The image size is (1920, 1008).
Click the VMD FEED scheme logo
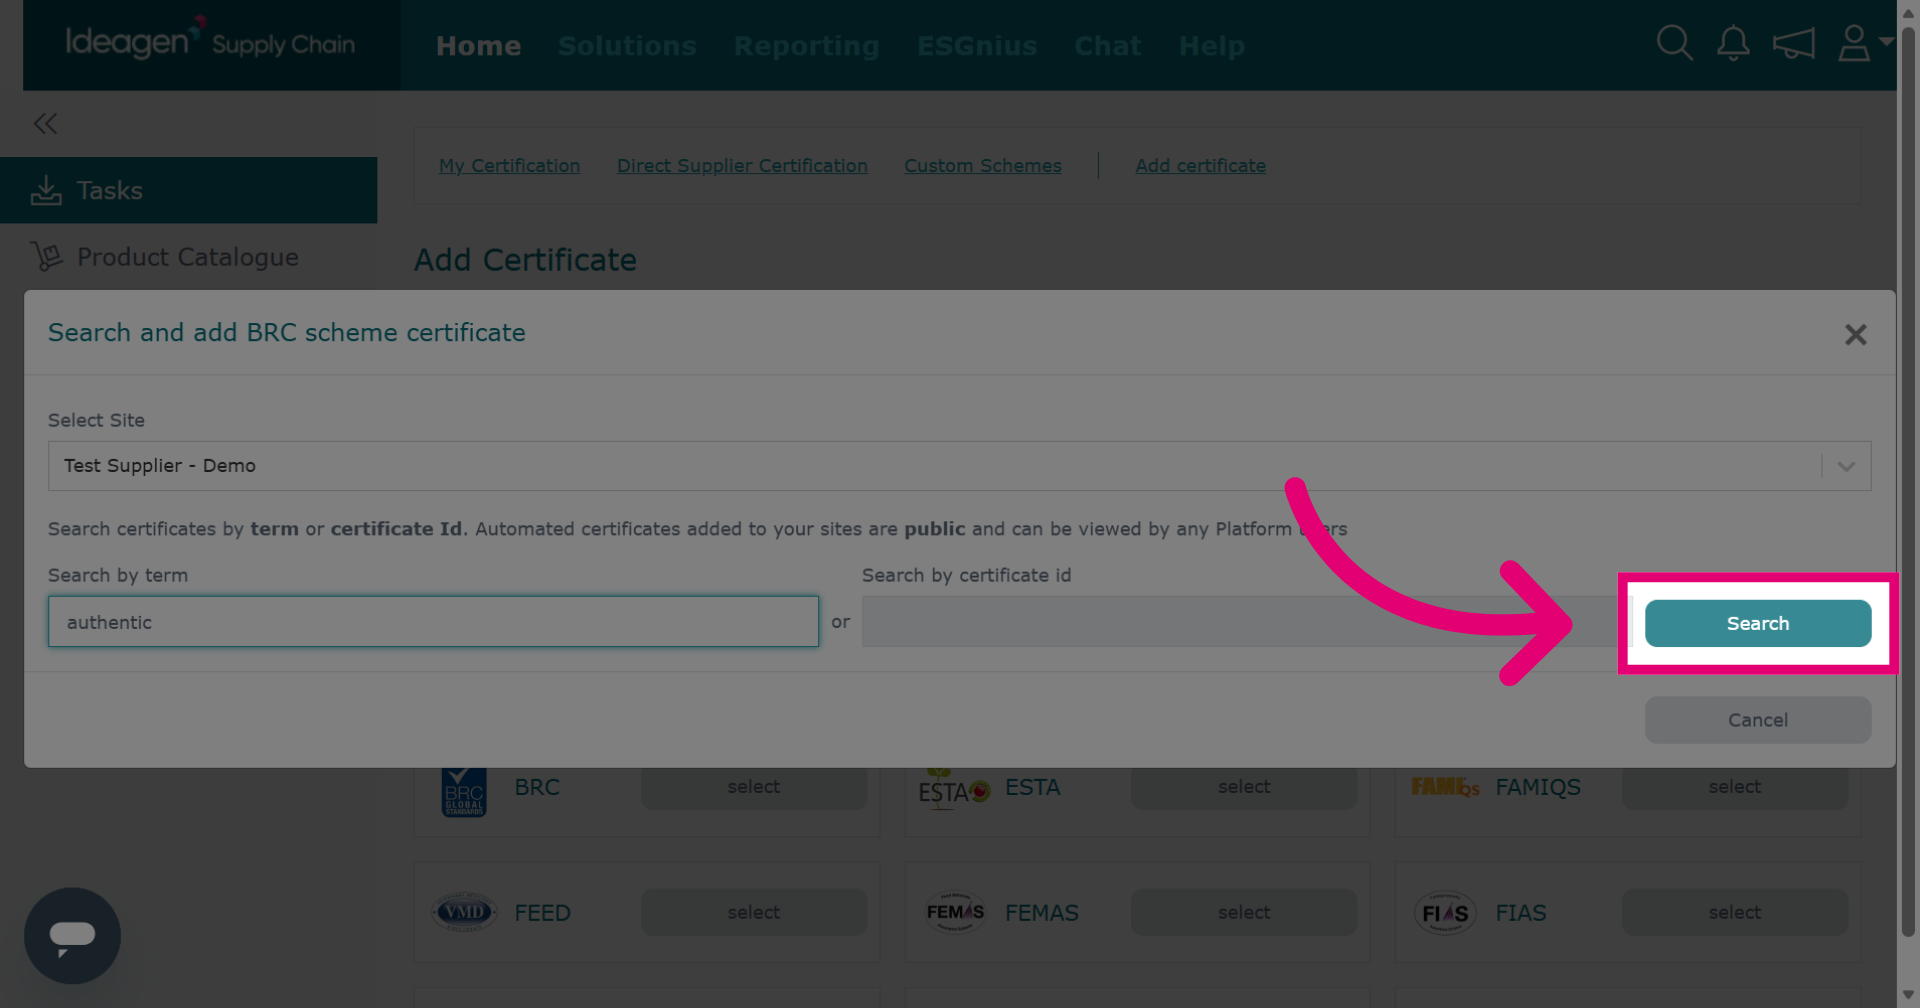464,912
